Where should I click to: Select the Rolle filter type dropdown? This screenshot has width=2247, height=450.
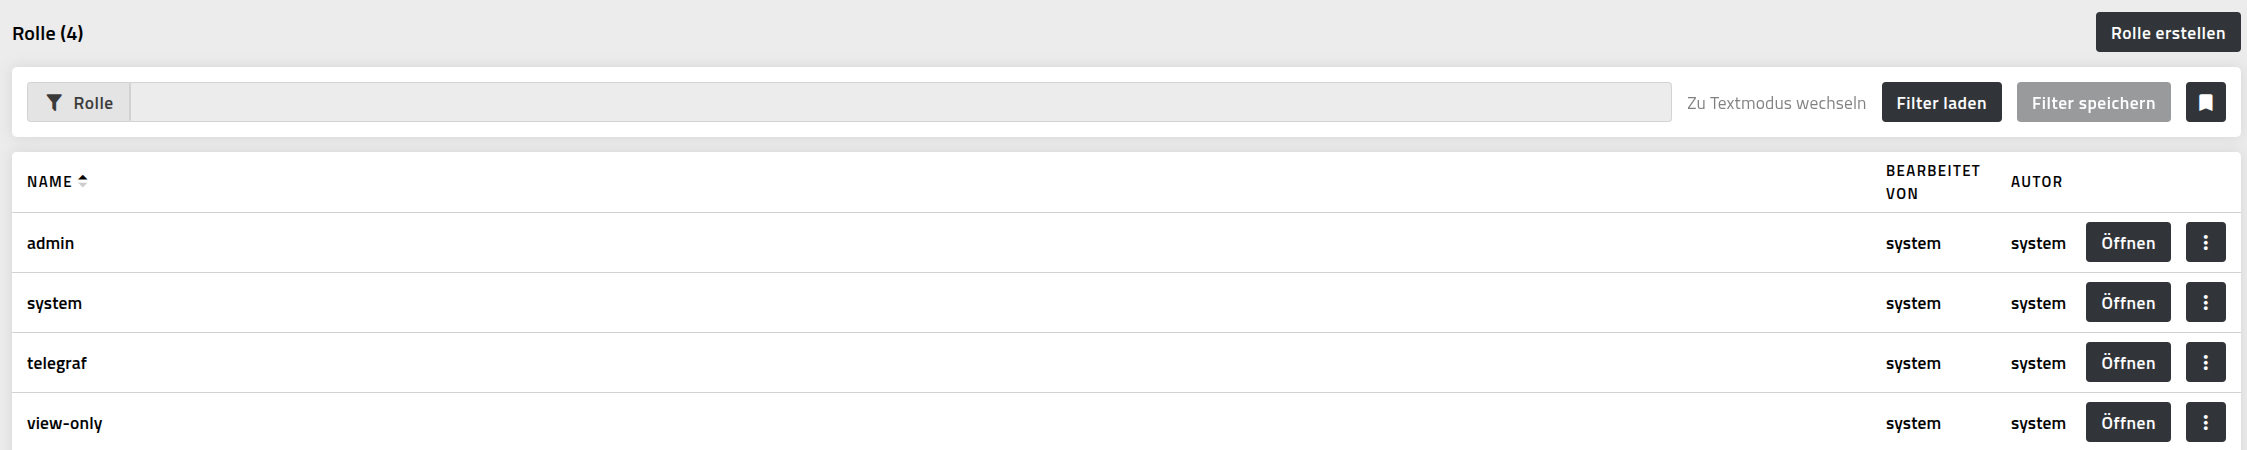click(79, 102)
